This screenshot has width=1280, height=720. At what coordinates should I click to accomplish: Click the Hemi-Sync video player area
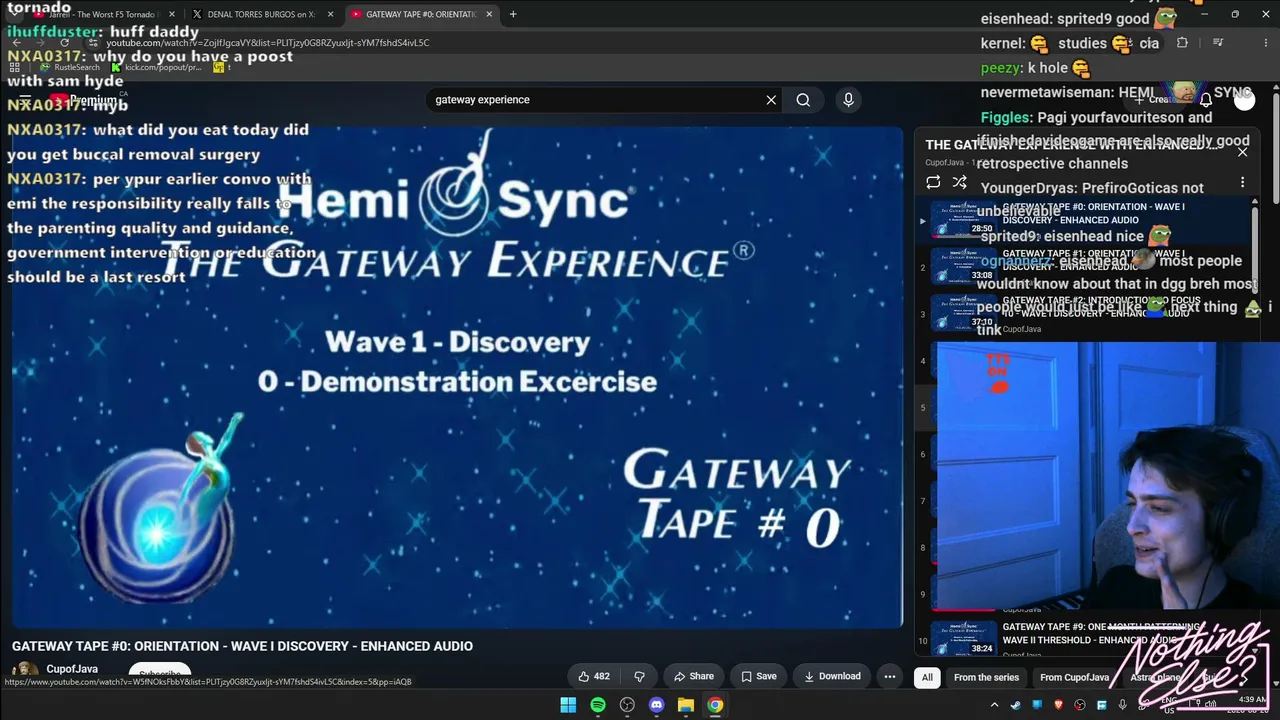click(x=457, y=377)
